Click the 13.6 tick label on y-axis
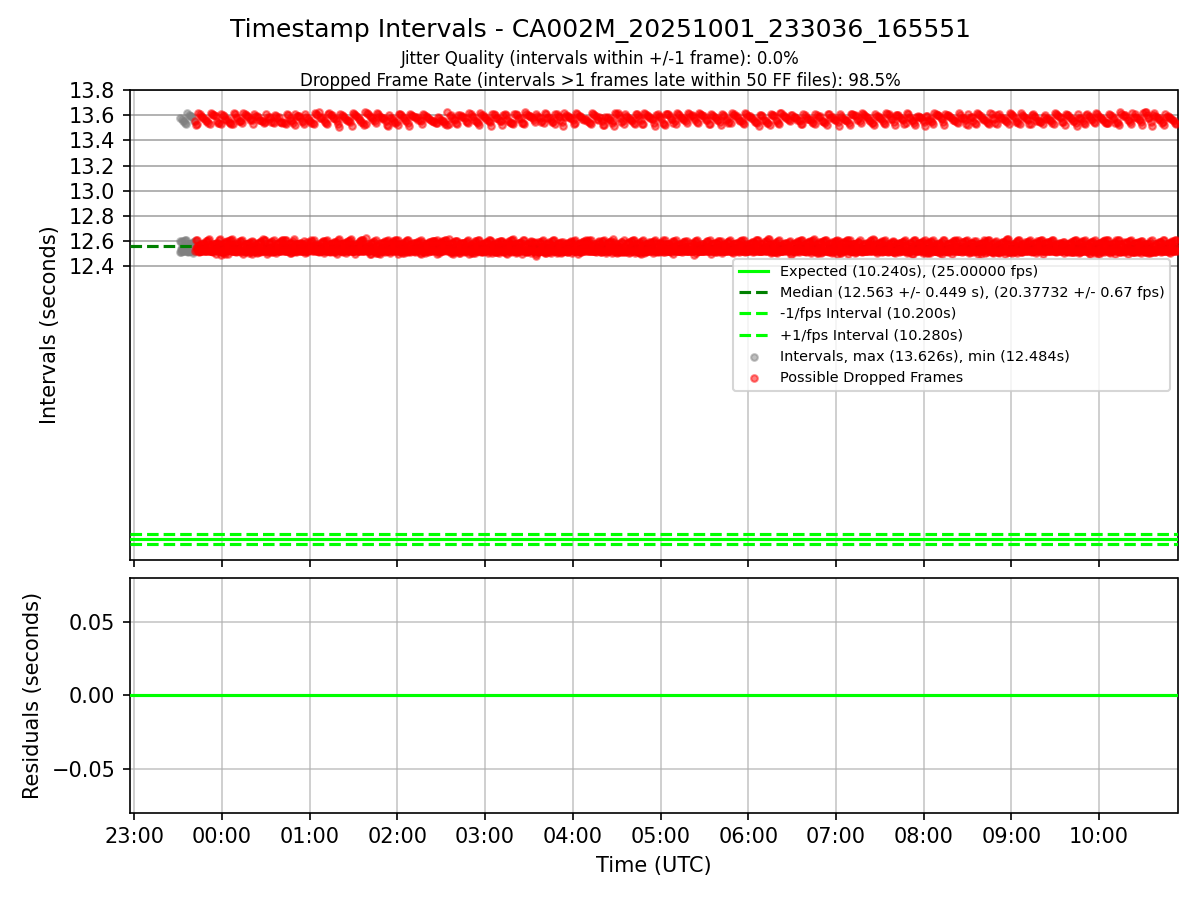The width and height of the screenshot is (1200, 900). click(x=92, y=116)
